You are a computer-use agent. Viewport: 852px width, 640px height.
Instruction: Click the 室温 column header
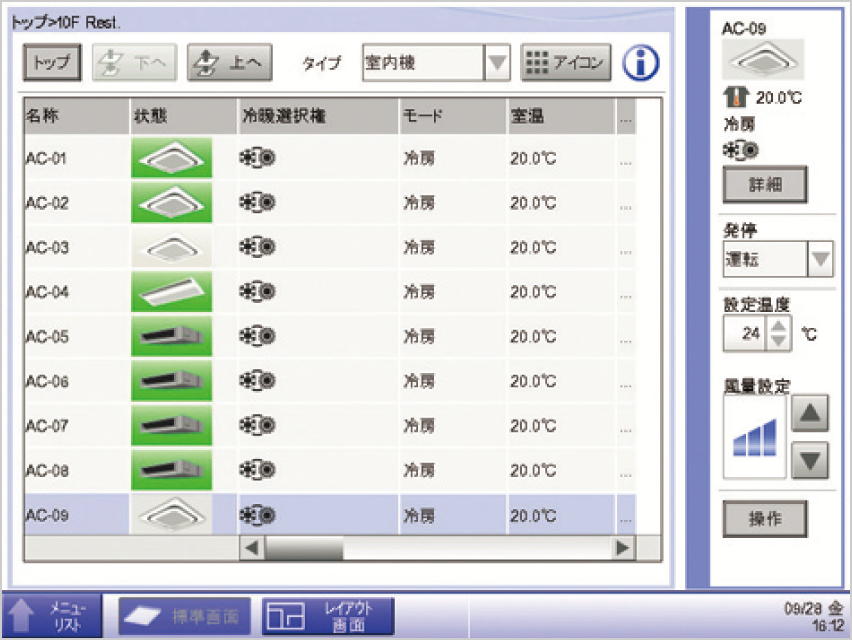(x=561, y=116)
